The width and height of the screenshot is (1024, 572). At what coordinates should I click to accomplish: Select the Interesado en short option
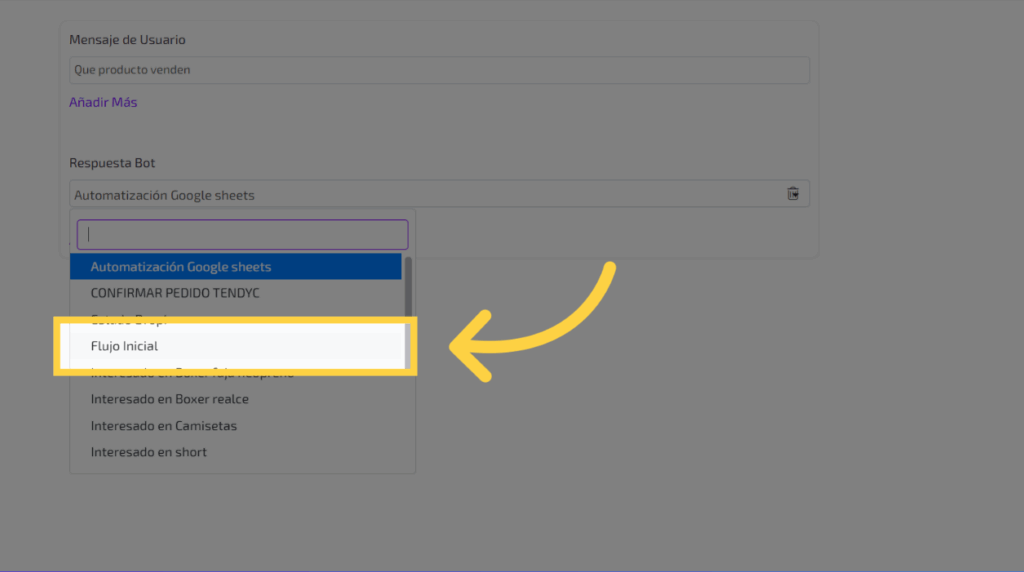[148, 452]
